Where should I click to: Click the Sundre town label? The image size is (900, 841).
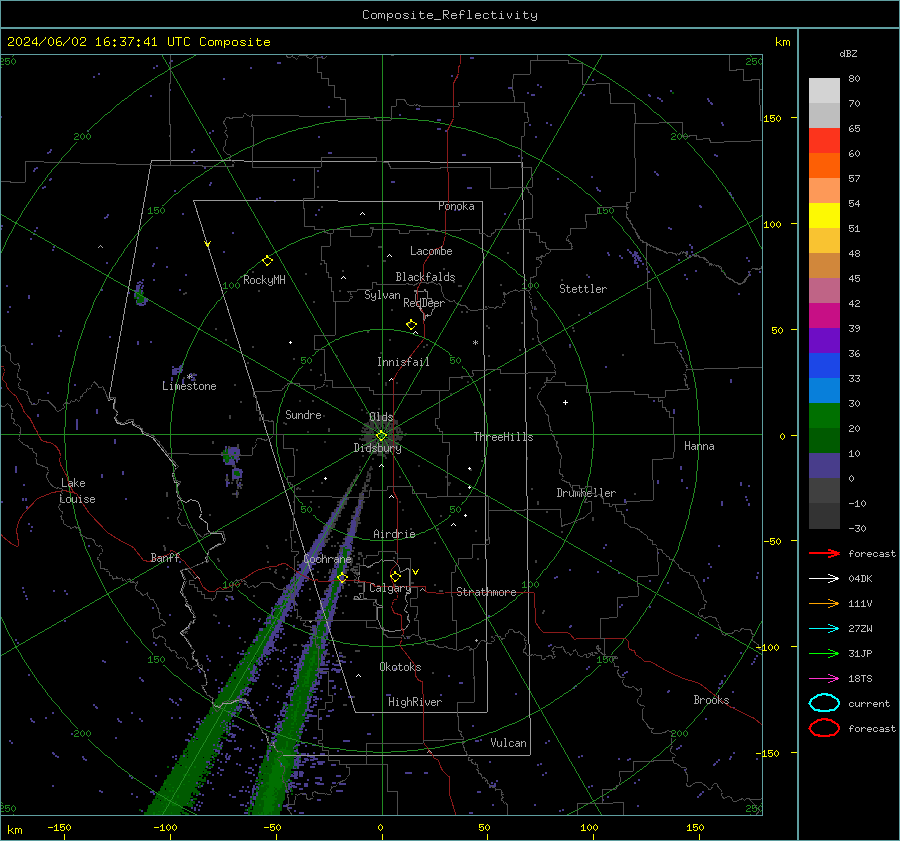coord(303,415)
